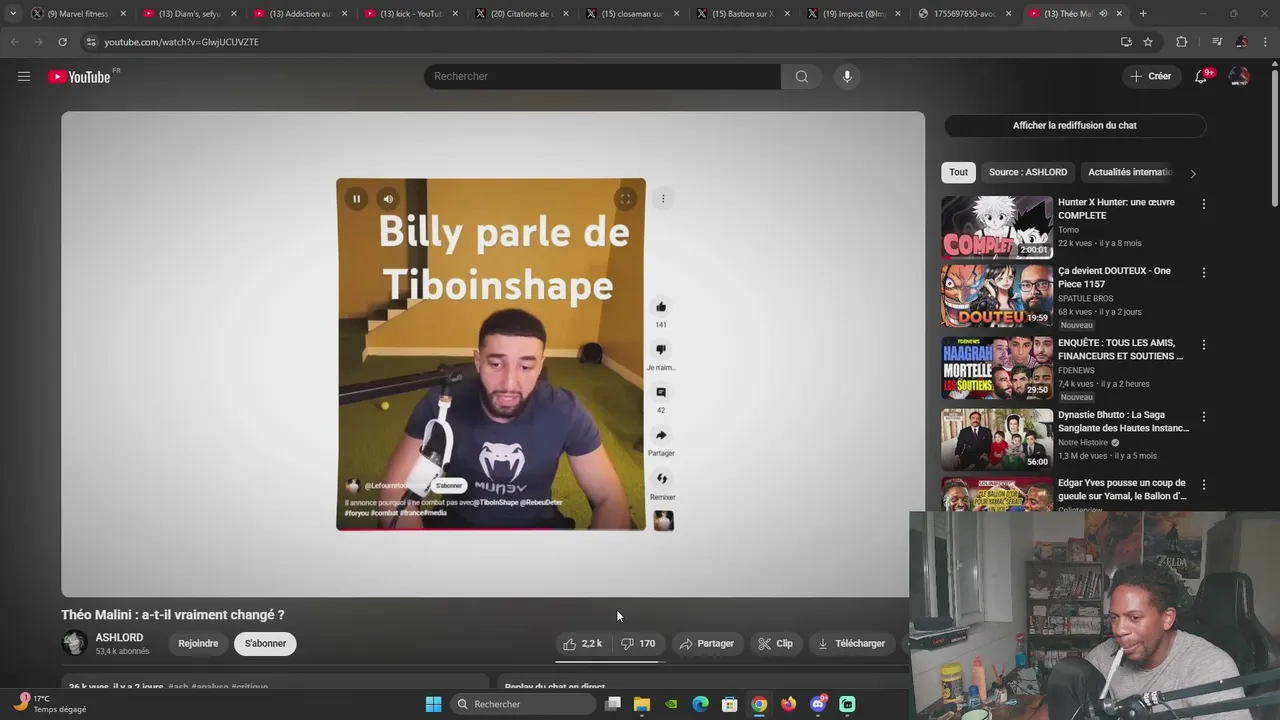This screenshot has height=720, width=1280.
Task: Show the chat replay panel
Action: (x=1075, y=125)
